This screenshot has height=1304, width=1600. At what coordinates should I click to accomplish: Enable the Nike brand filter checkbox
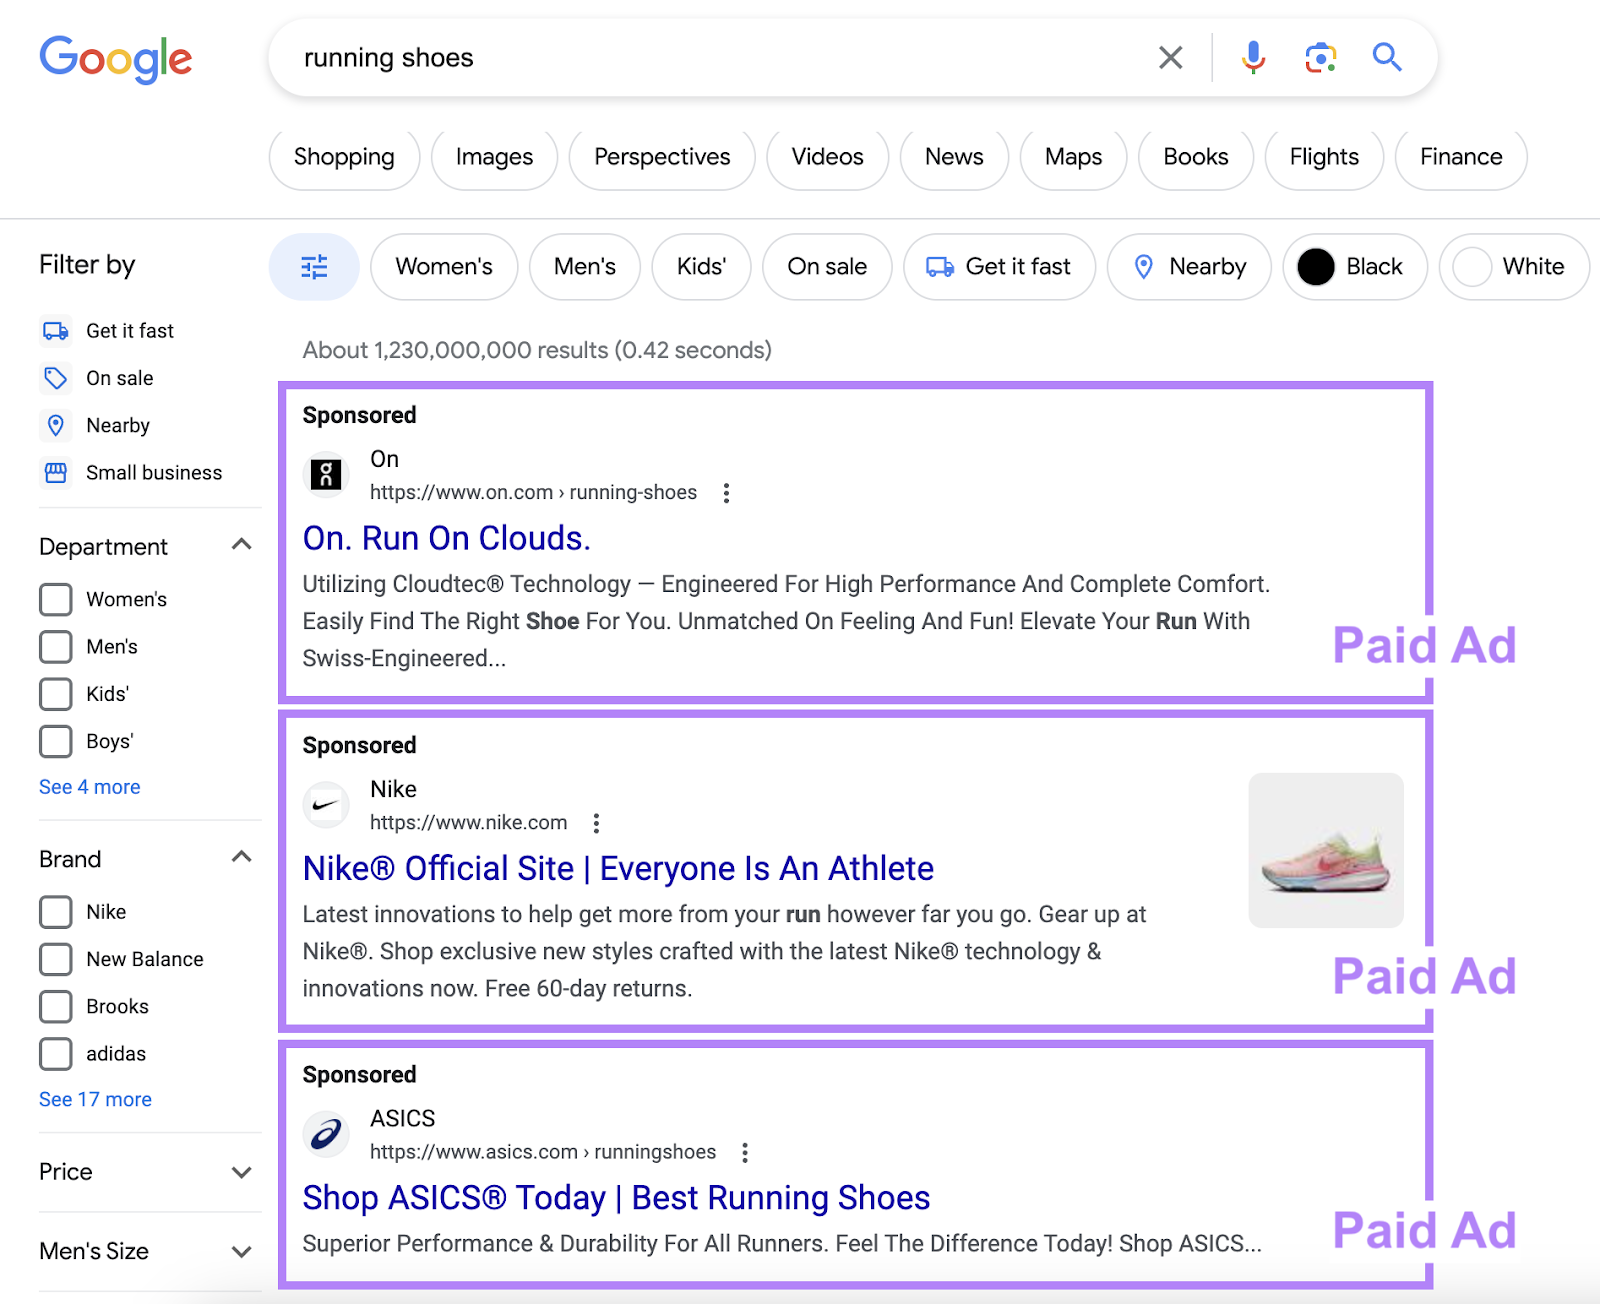tap(54, 911)
